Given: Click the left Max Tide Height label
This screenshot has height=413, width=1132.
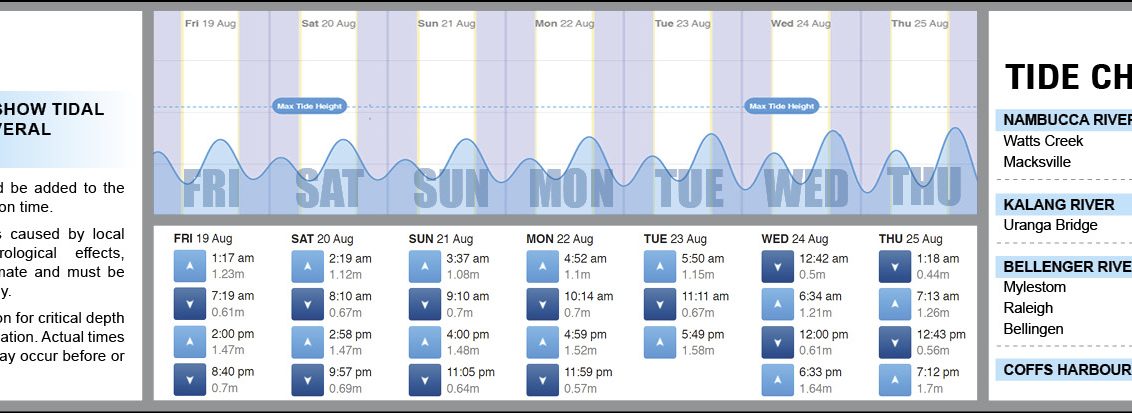Looking at the screenshot, I should point(309,106).
